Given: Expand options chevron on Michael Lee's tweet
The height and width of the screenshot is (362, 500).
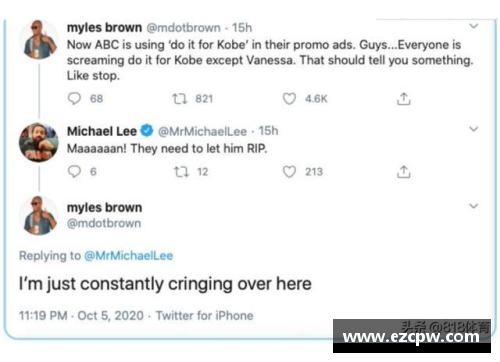Looking at the screenshot, I should pyautogui.click(x=474, y=129).
